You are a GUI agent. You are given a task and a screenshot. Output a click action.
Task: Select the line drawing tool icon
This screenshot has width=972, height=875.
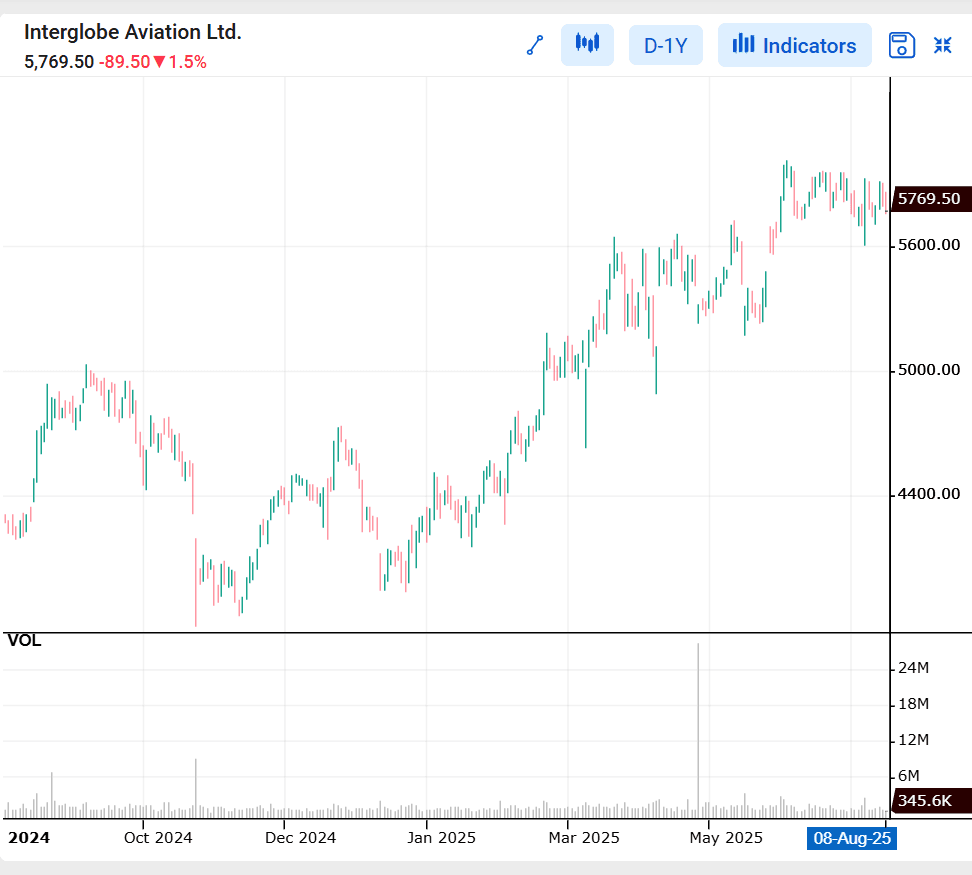535,45
